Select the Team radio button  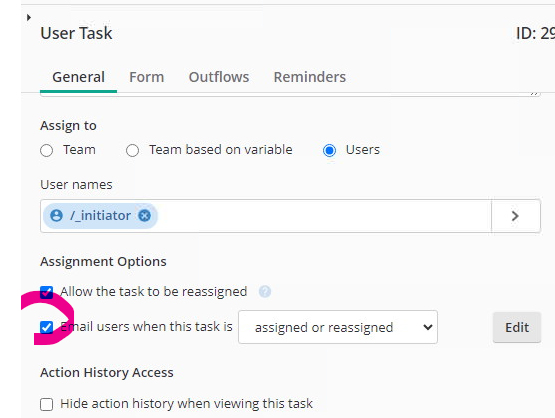[46, 150]
